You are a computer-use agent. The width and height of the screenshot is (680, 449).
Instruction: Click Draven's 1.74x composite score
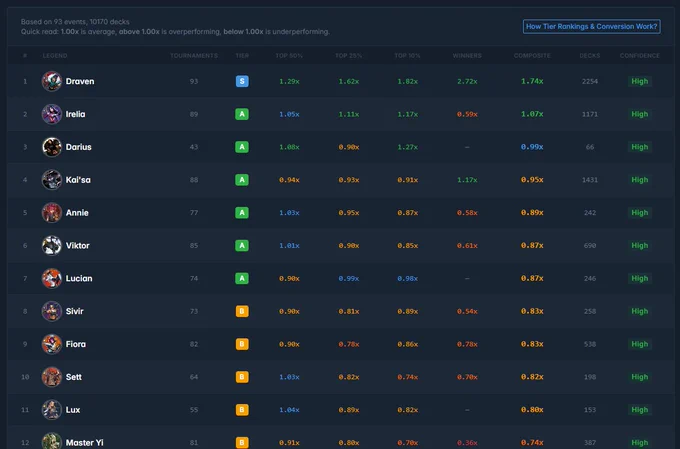pos(532,81)
